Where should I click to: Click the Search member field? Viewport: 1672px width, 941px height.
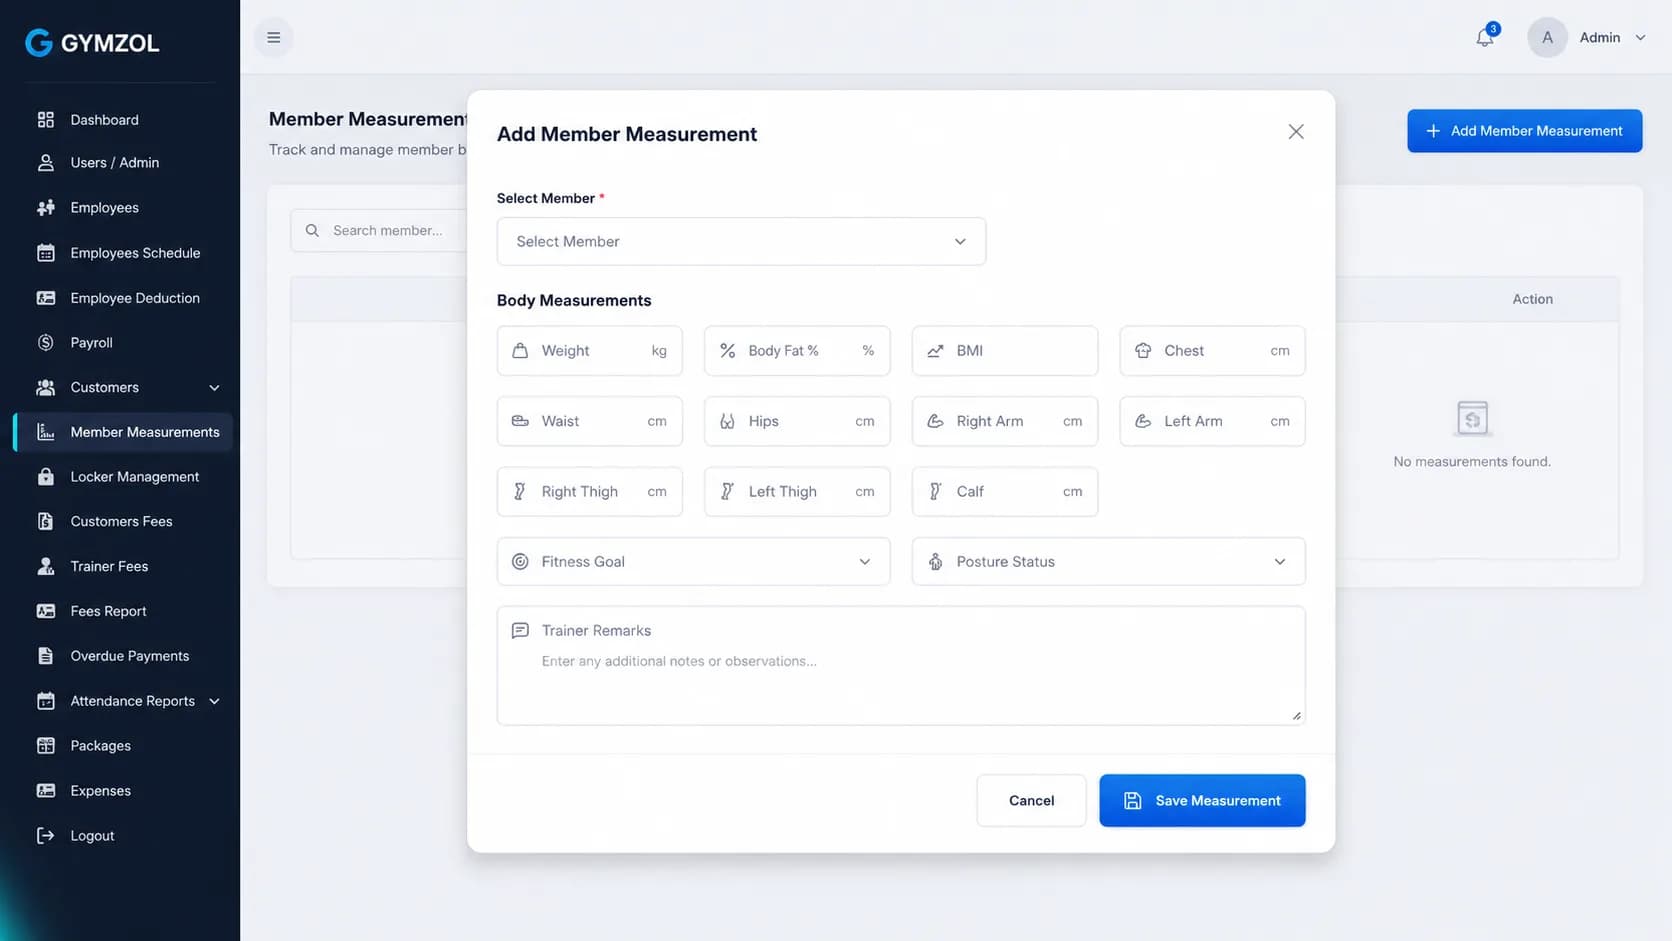[x=380, y=231]
